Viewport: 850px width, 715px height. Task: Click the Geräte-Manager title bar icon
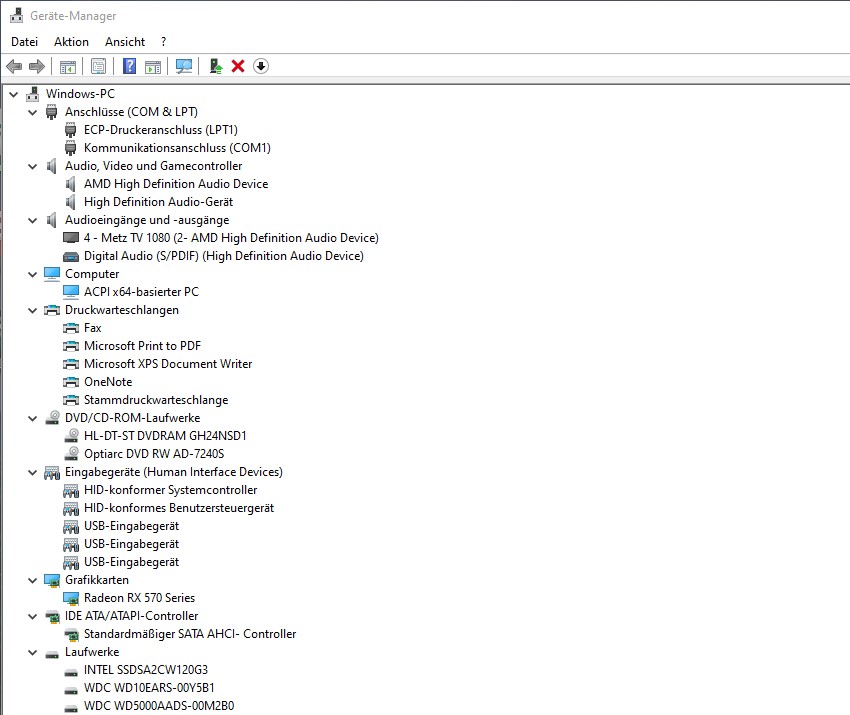[x=16, y=15]
